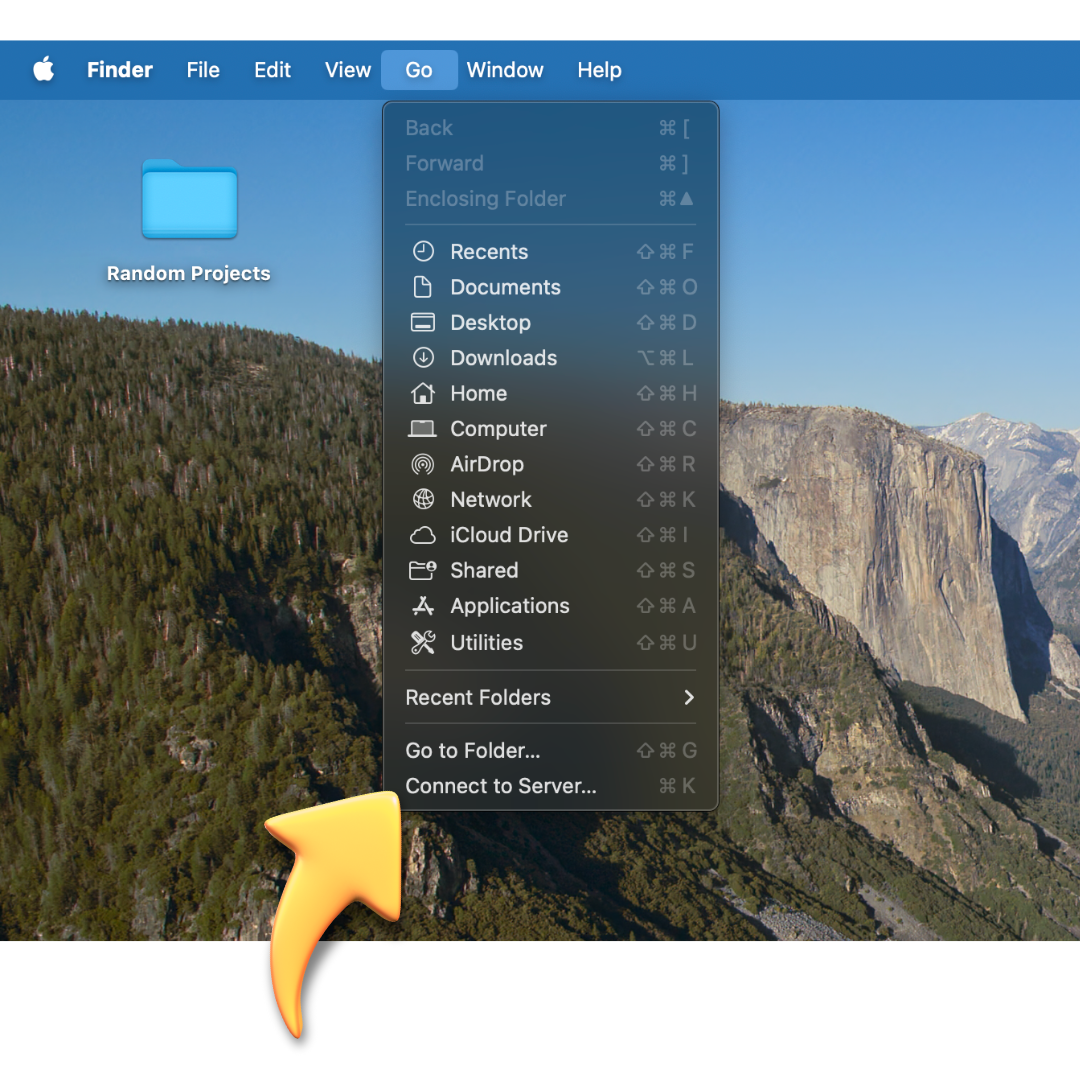
Task: Click the Applications label text
Action: point(510,606)
